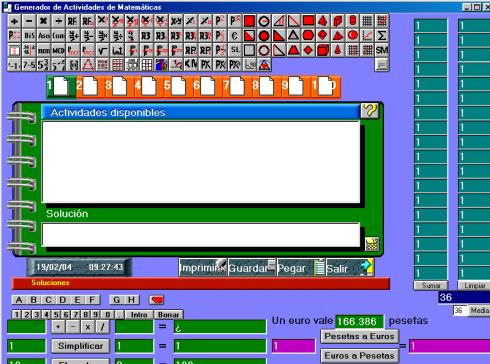Click the Imprimir button
This screenshot has height=364, width=490.
pos(203,267)
